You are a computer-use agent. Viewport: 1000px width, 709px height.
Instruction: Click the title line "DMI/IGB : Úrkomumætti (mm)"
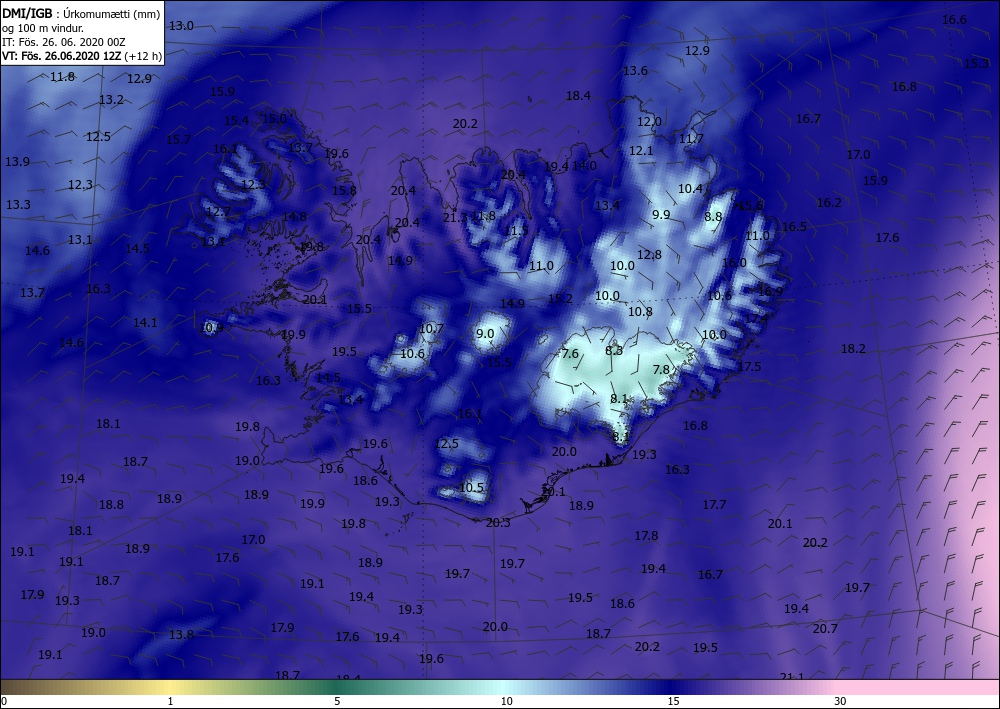click(82, 14)
